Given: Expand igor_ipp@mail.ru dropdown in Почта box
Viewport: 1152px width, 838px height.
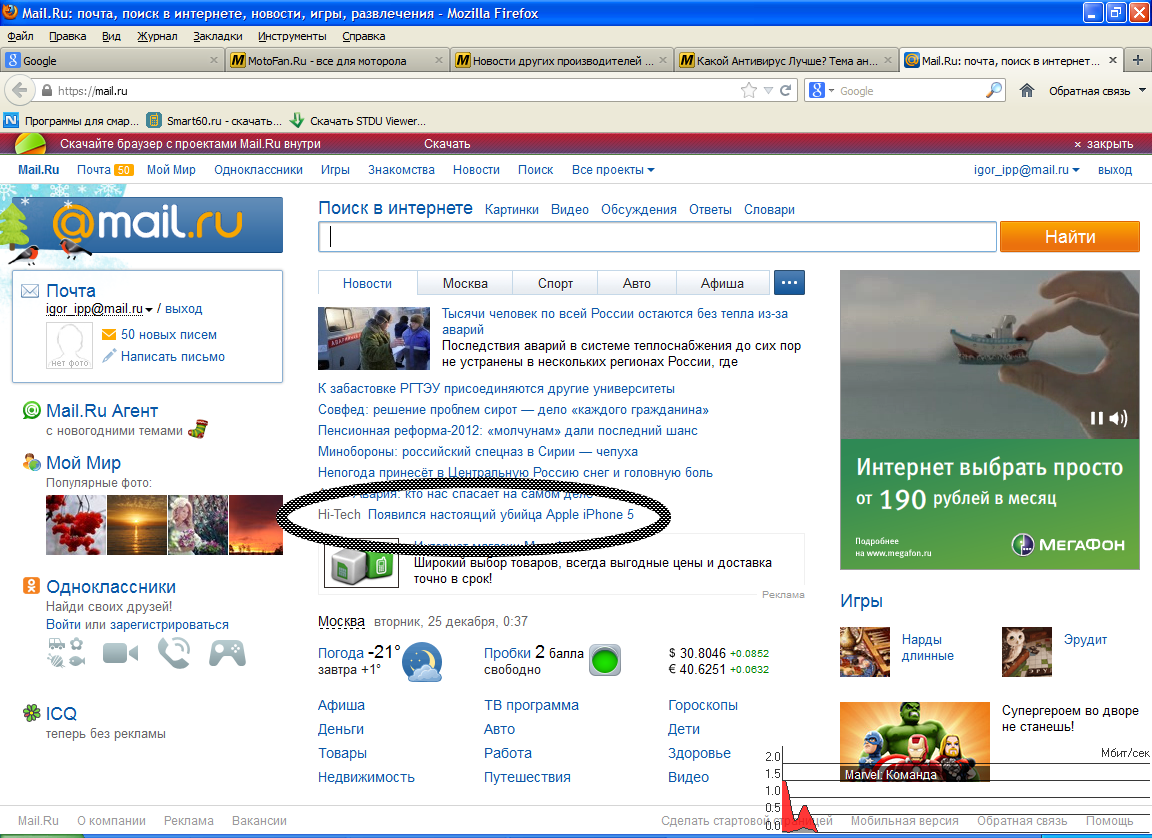Looking at the screenshot, I should tap(148, 309).
